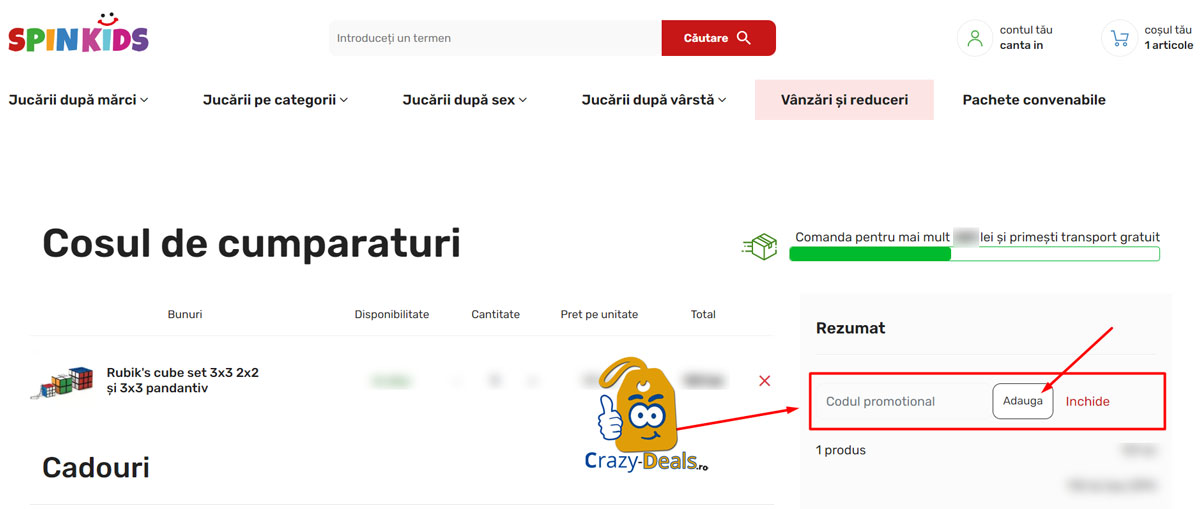Open the account user icon
Image resolution: width=1200 pixels, height=509 pixels.
[974, 38]
